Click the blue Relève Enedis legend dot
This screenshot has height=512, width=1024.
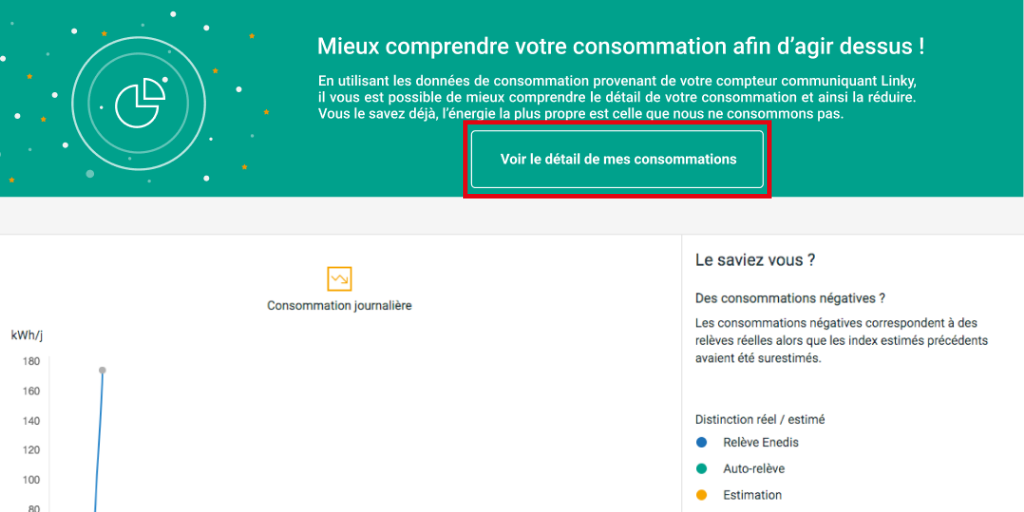[x=702, y=442]
